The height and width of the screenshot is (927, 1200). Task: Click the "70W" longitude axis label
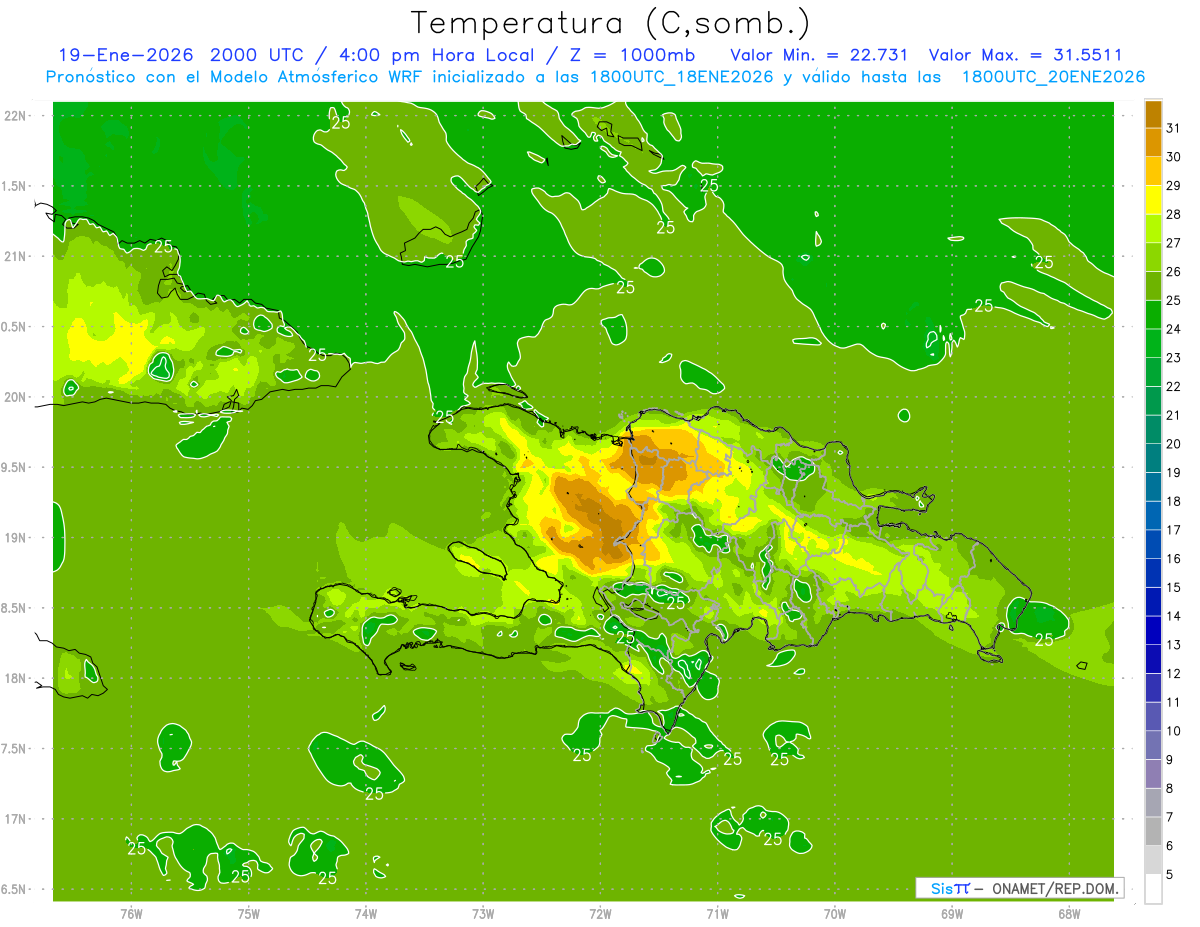tap(835, 913)
